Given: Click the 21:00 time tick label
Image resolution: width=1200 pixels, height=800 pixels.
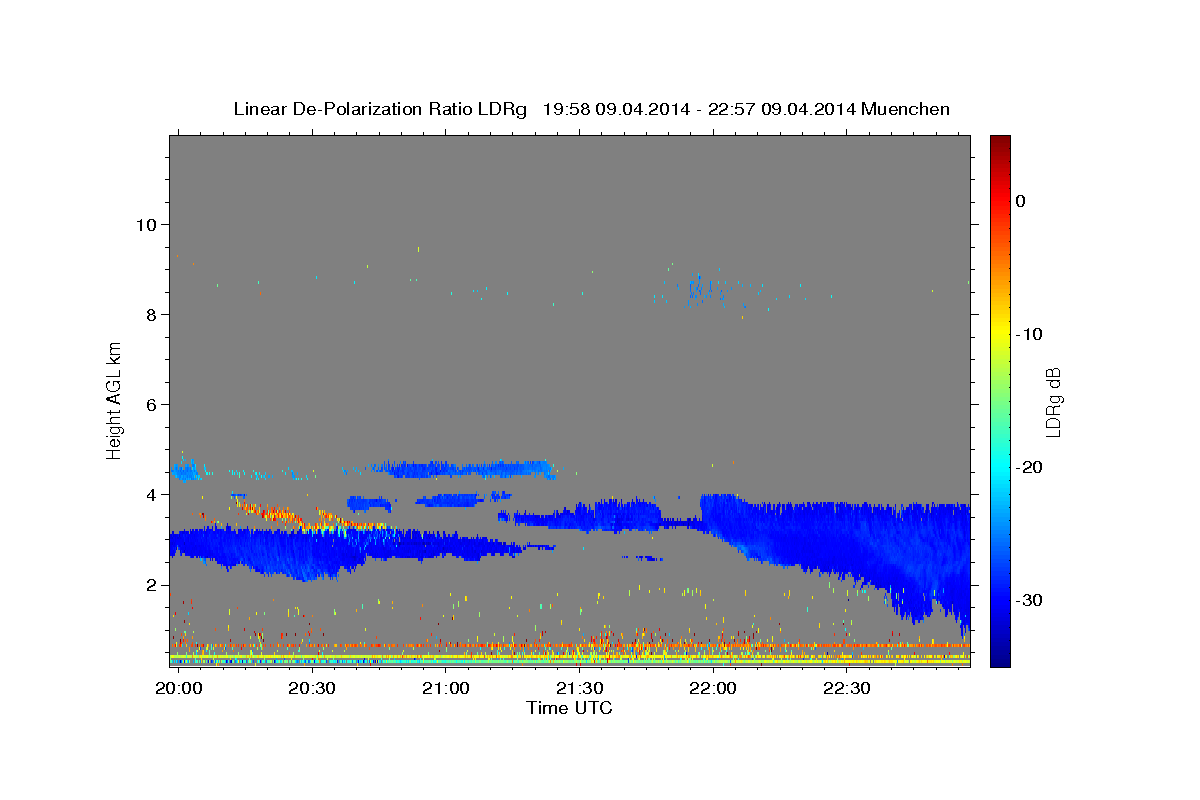Looking at the screenshot, I should click(445, 688).
